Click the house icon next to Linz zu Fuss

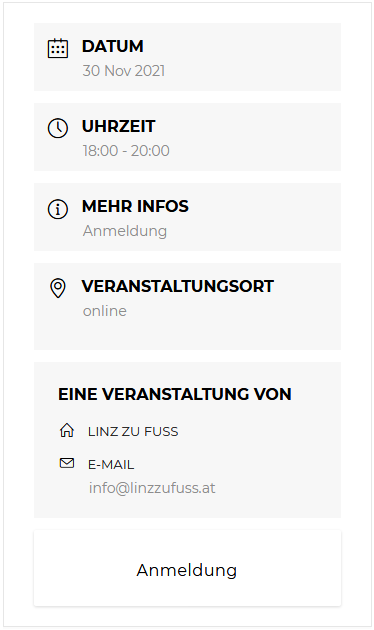(67, 430)
